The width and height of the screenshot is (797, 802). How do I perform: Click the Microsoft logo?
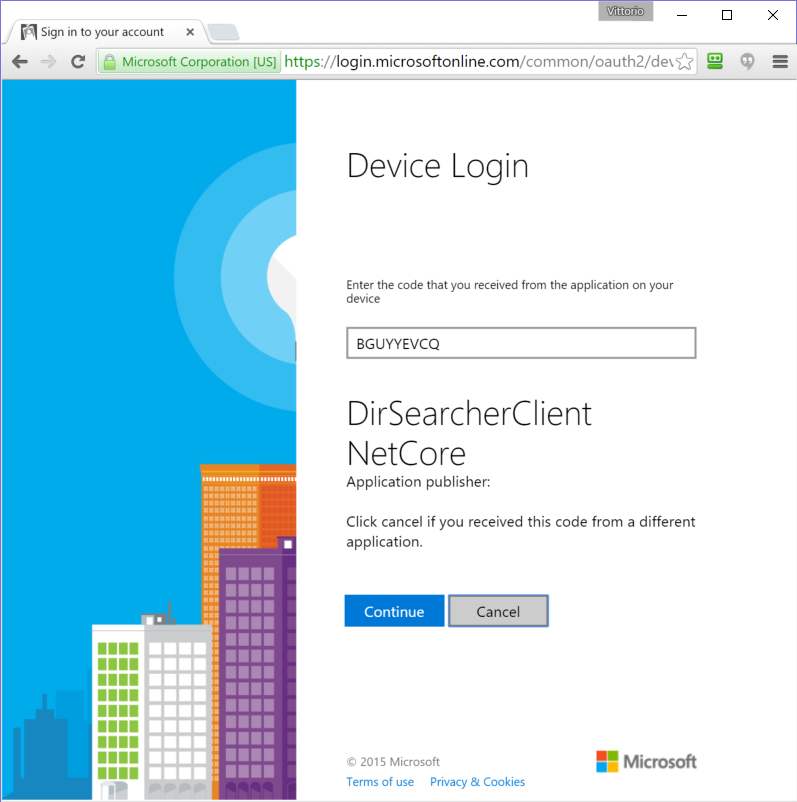point(646,762)
